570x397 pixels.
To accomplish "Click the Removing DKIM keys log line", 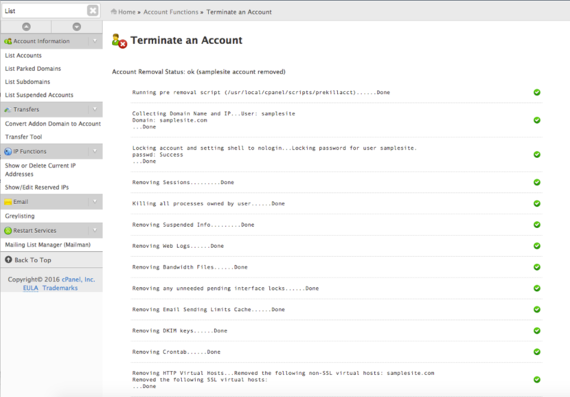I will tap(180, 330).
